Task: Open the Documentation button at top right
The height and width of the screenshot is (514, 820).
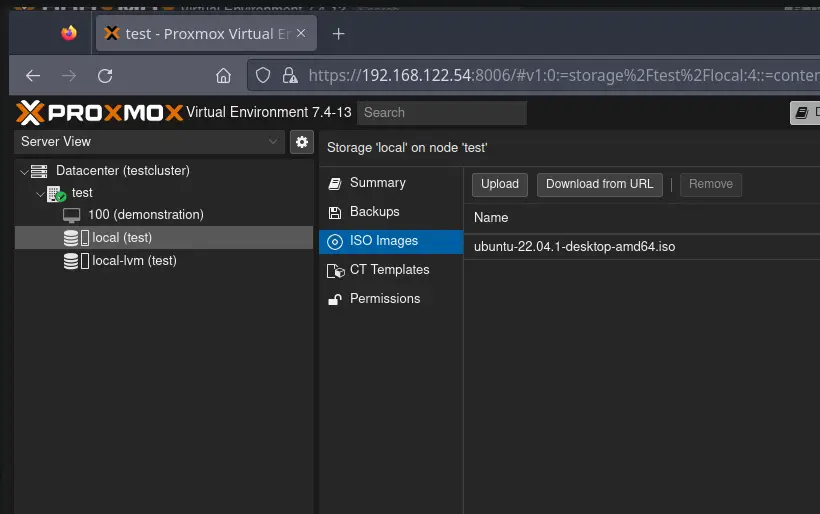Action: pyautogui.click(x=805, y=112)
